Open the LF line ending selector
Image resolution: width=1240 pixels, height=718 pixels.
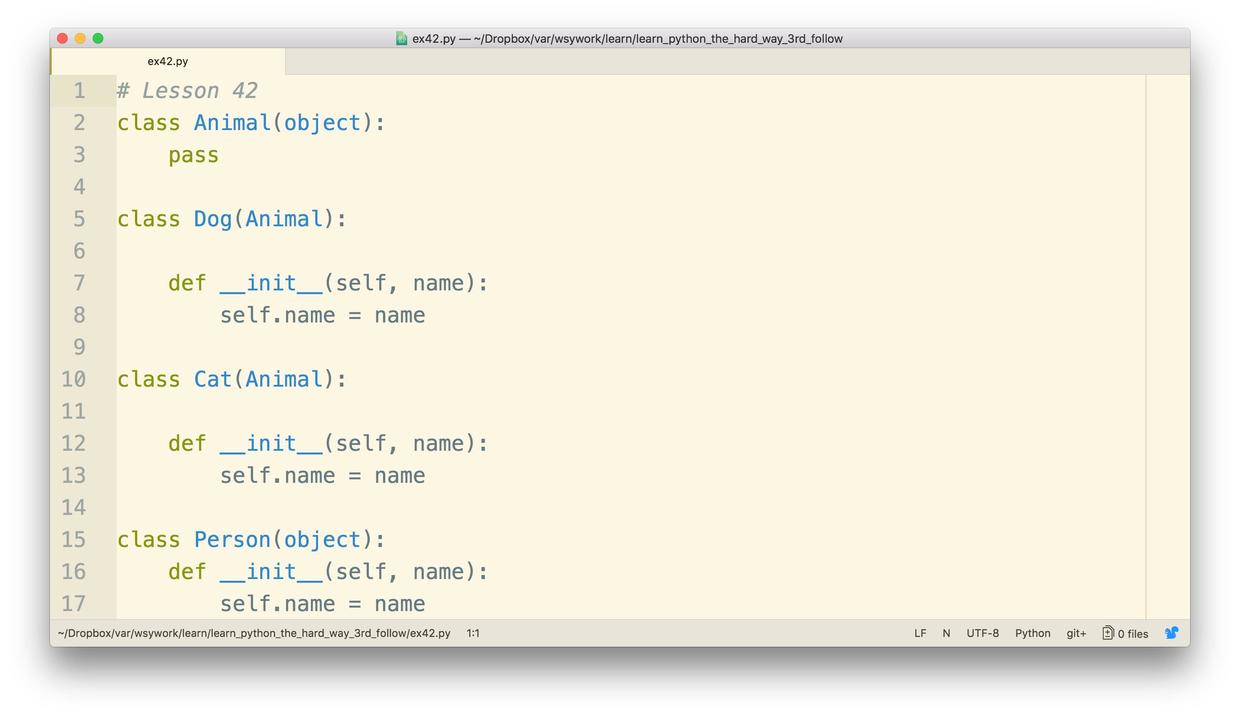tap(920, 633)
